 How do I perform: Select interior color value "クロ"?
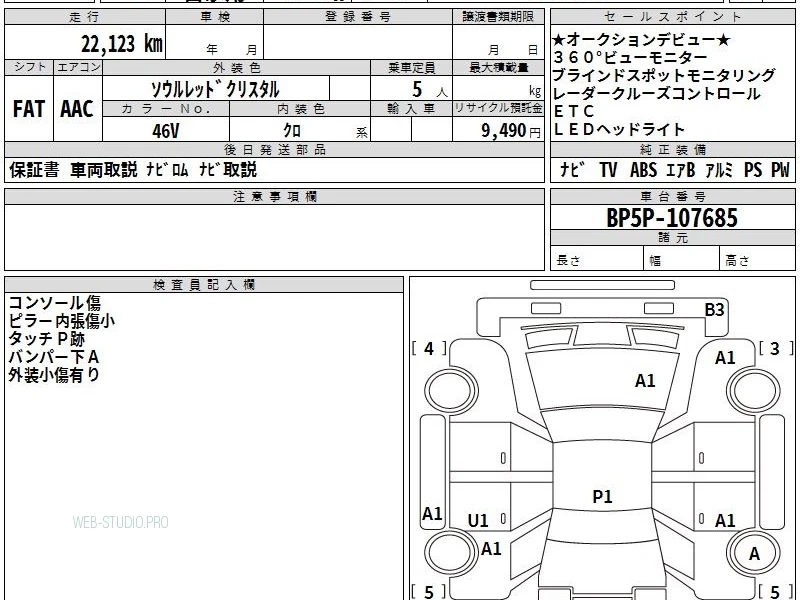point(292,131)
